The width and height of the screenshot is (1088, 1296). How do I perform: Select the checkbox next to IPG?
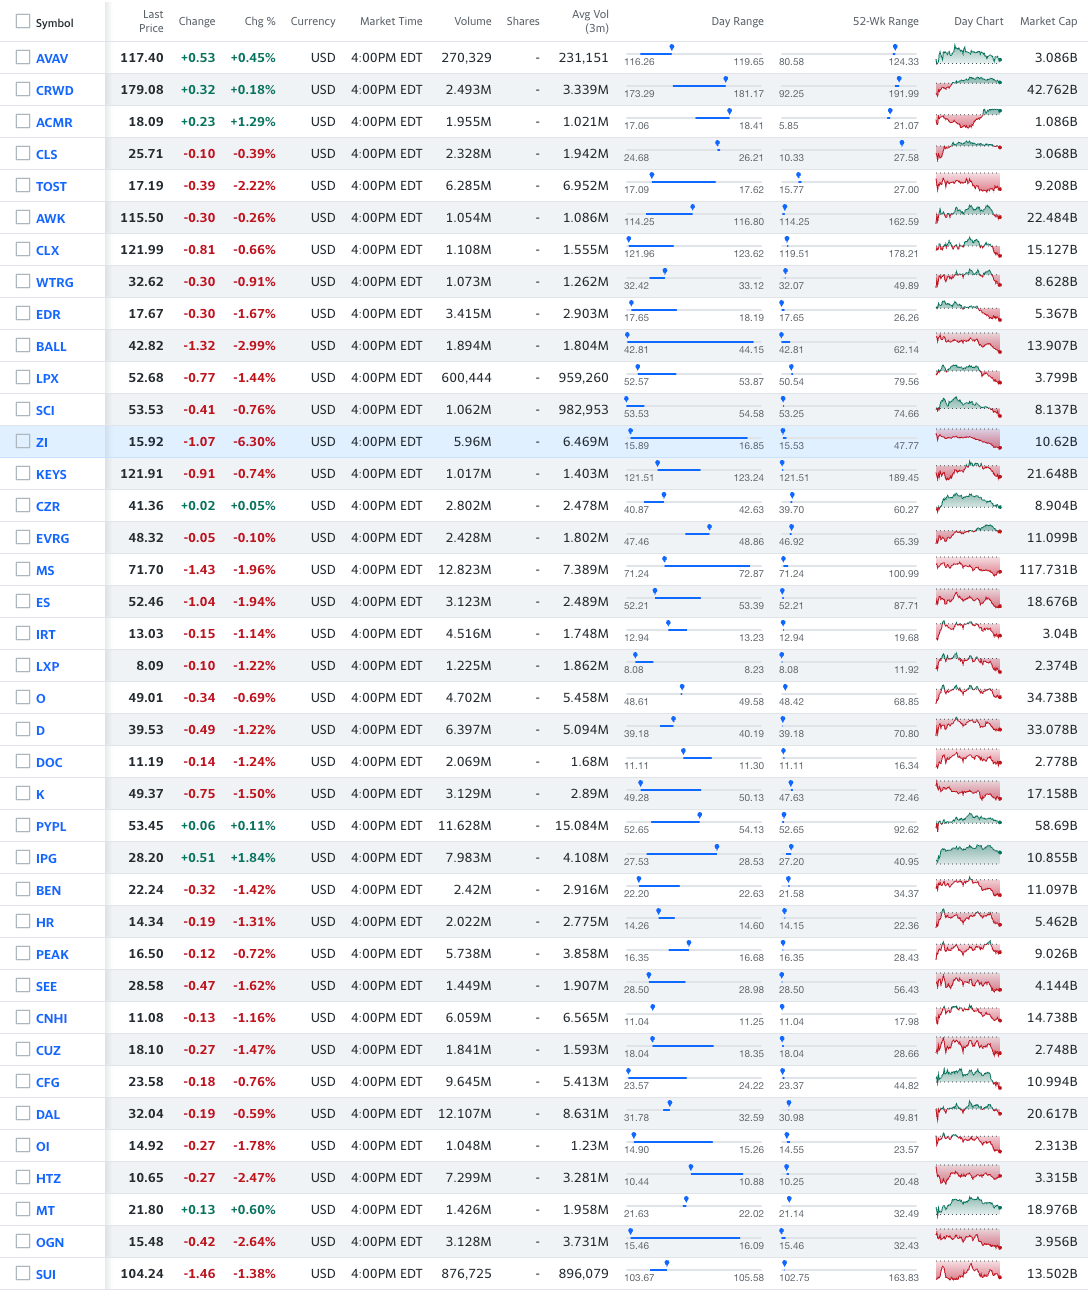pos(23,857)
